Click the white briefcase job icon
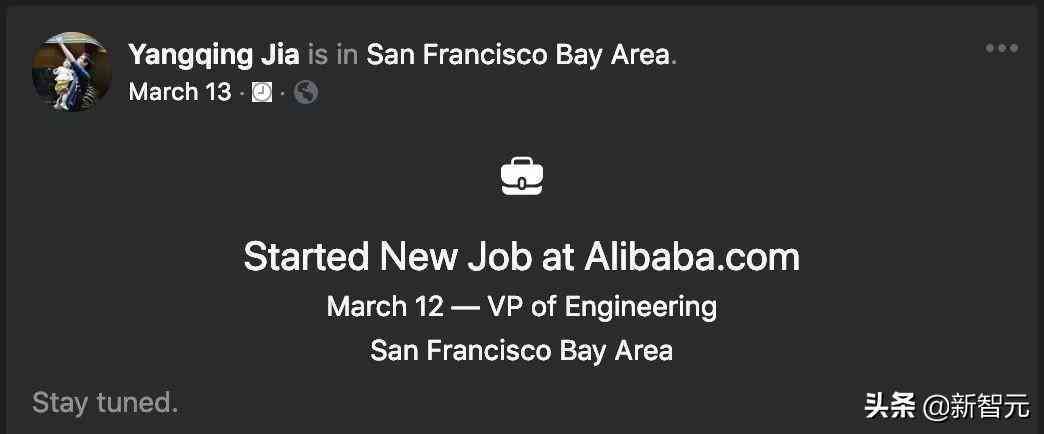 (522, 176)
